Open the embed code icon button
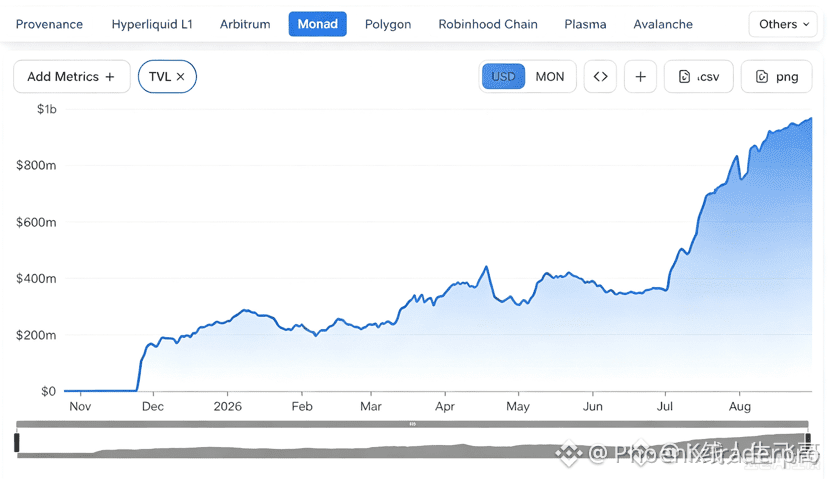The height and width of the screenshot is (479, 828). click(x=600, y=77)
